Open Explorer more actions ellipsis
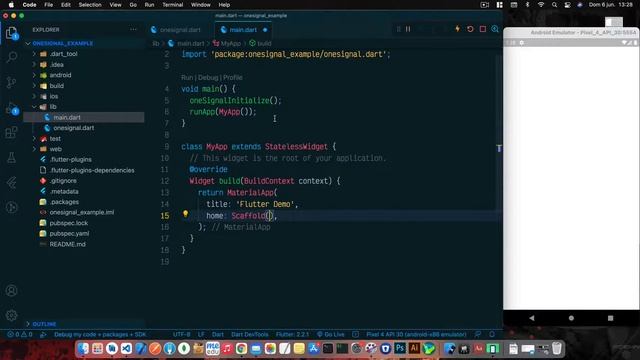The width and height of the screenshot is (640, 360). point(133,29)
